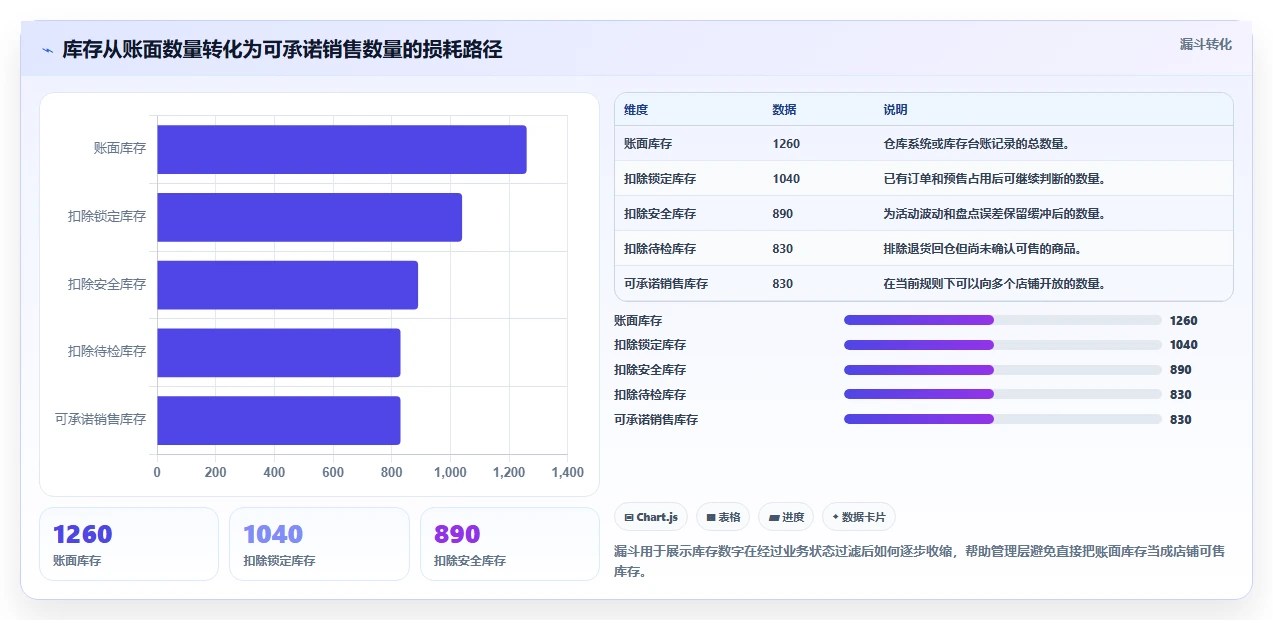Viewport: 1273px width, 620px height.
Task: Select the description 仓库系统或库存台账记录的总数量。
Action: point(977,144)
